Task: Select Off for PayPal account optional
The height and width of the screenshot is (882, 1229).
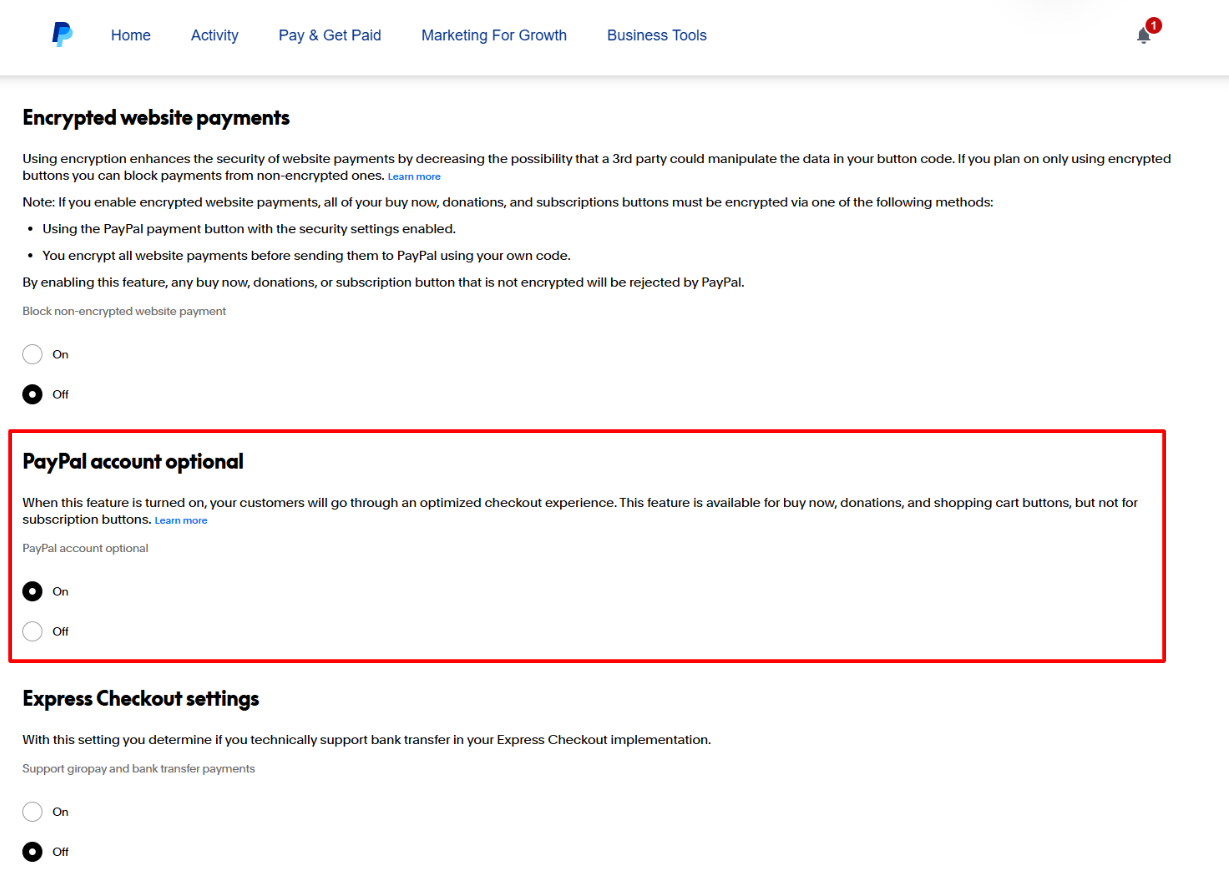Action: (33, 631)
